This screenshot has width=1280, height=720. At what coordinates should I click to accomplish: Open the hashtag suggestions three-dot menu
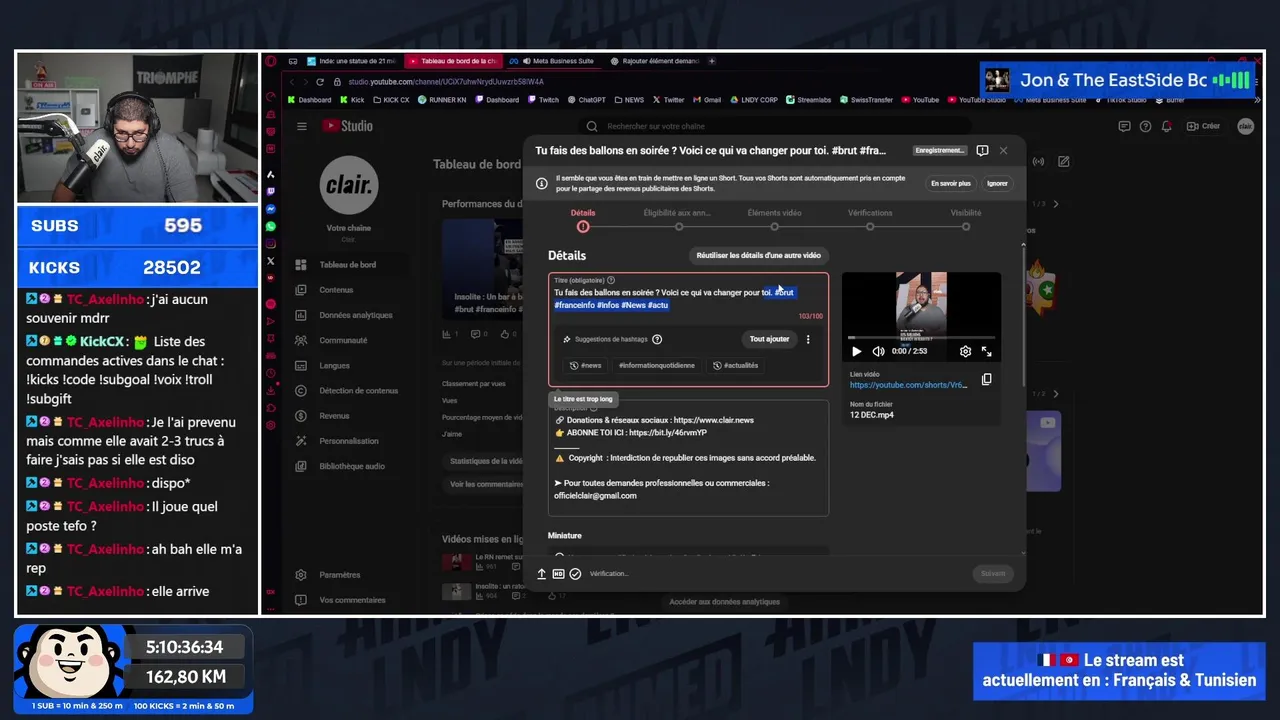point(808,339)
